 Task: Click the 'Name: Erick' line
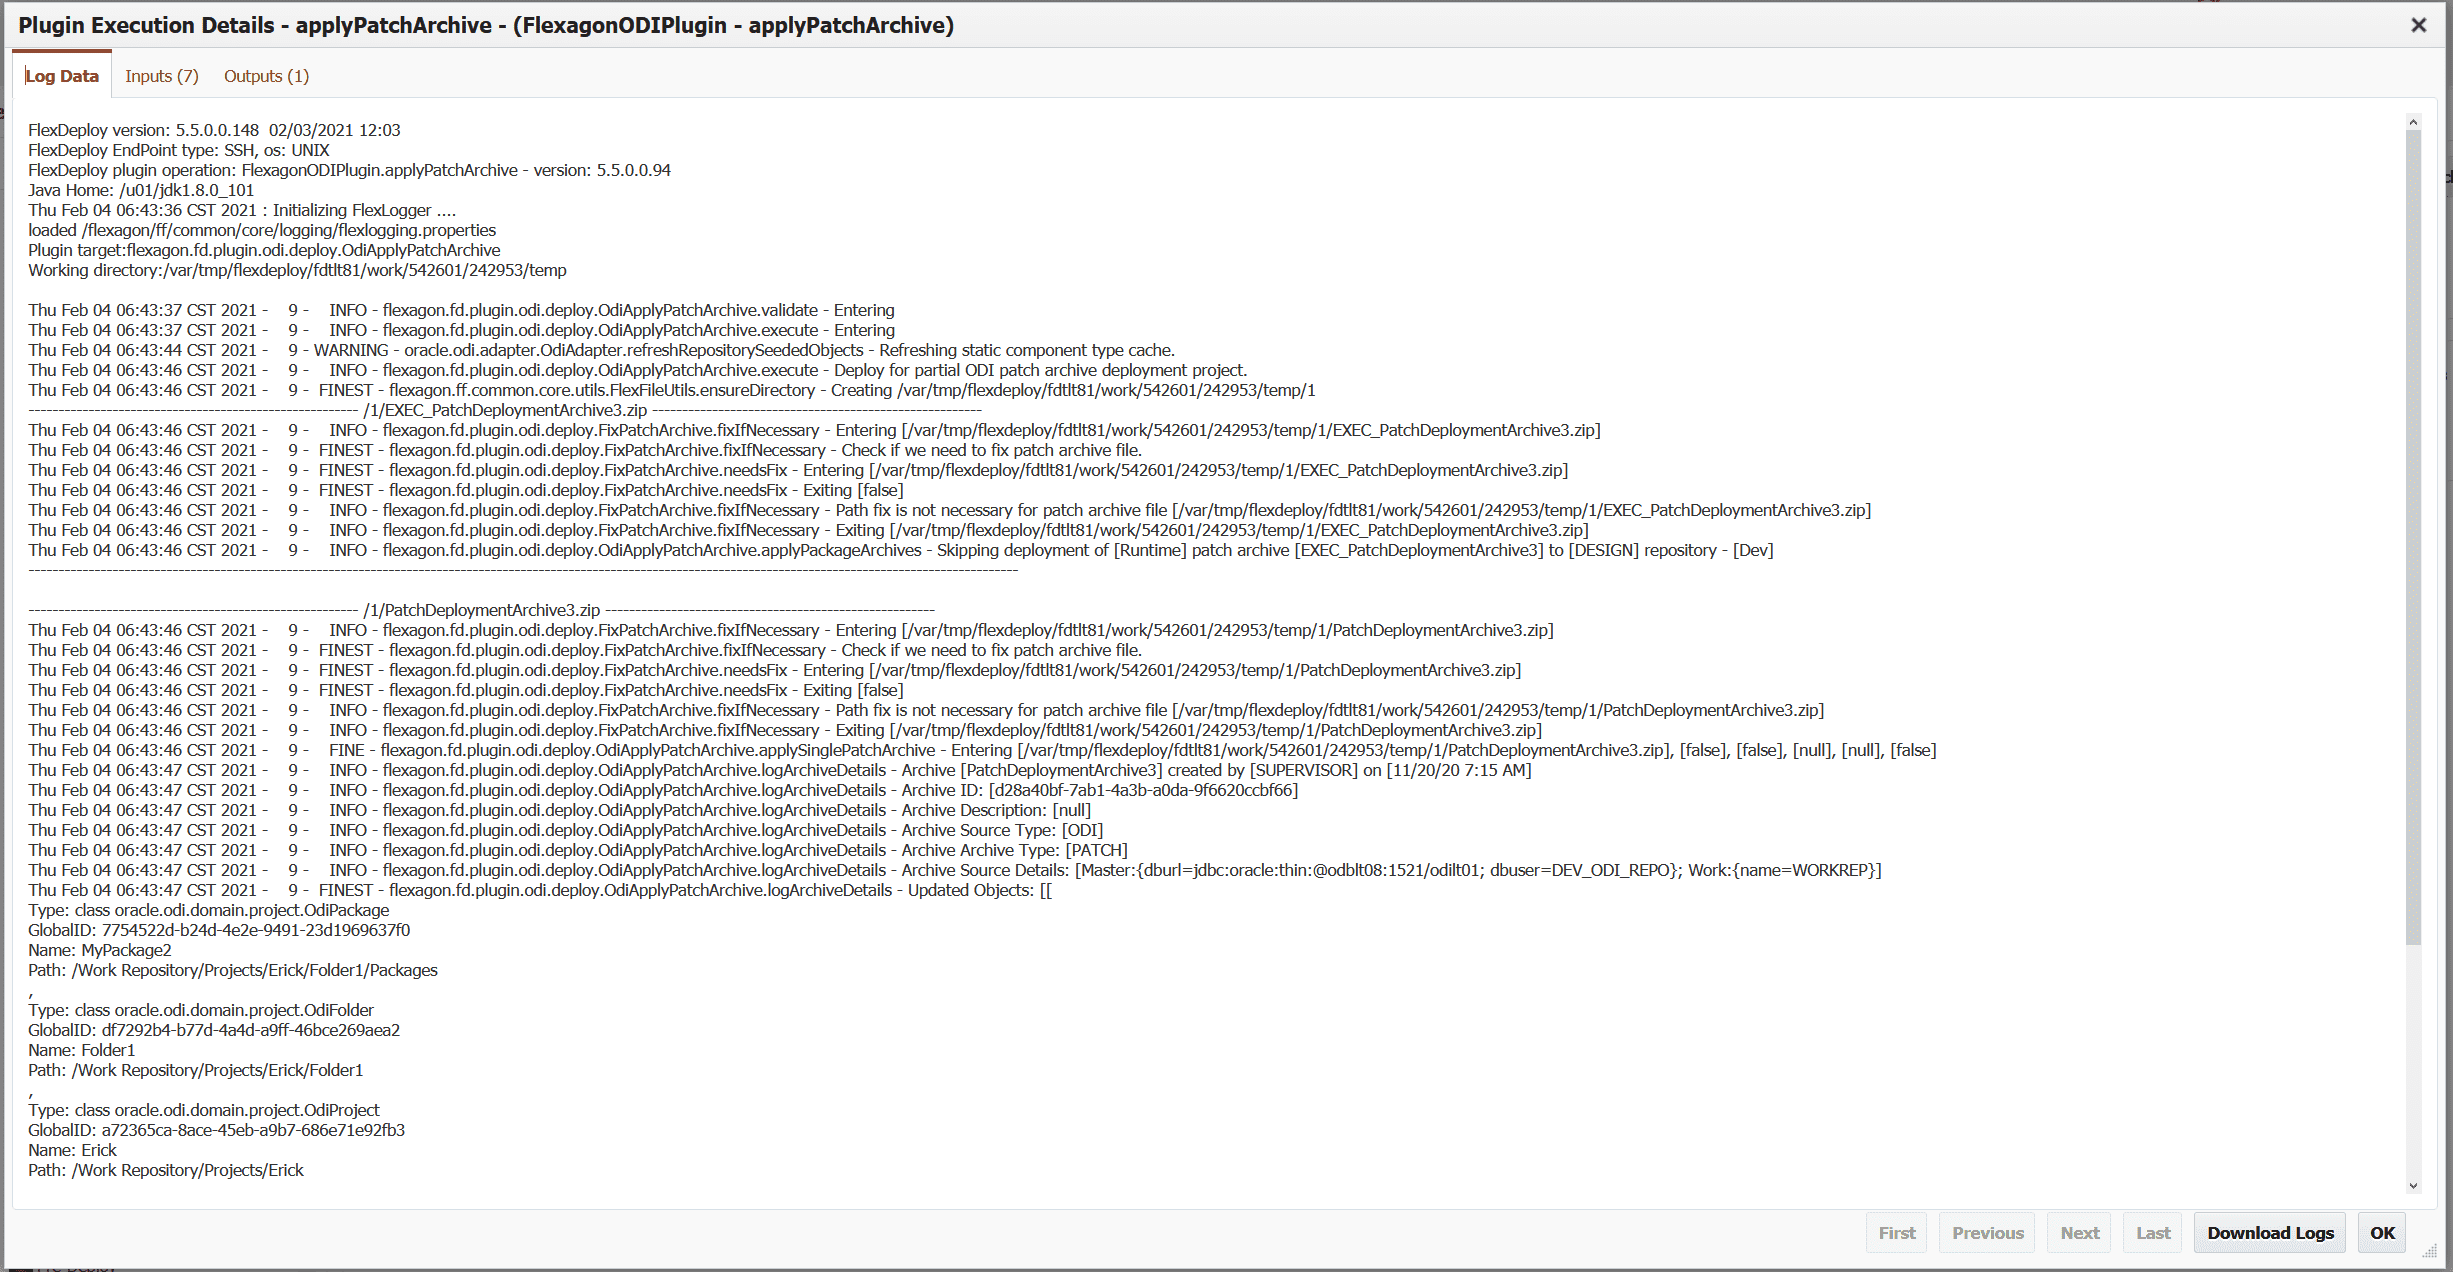72,1150
